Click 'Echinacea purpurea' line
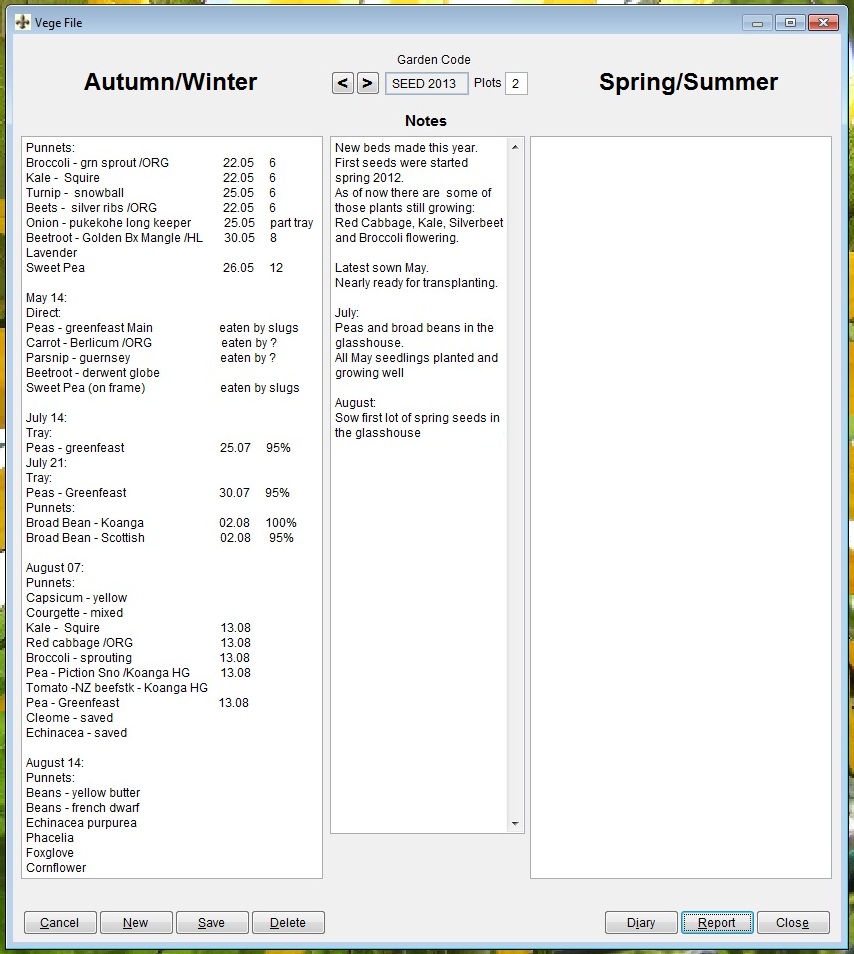854x954 pixels. pos(82,823)
